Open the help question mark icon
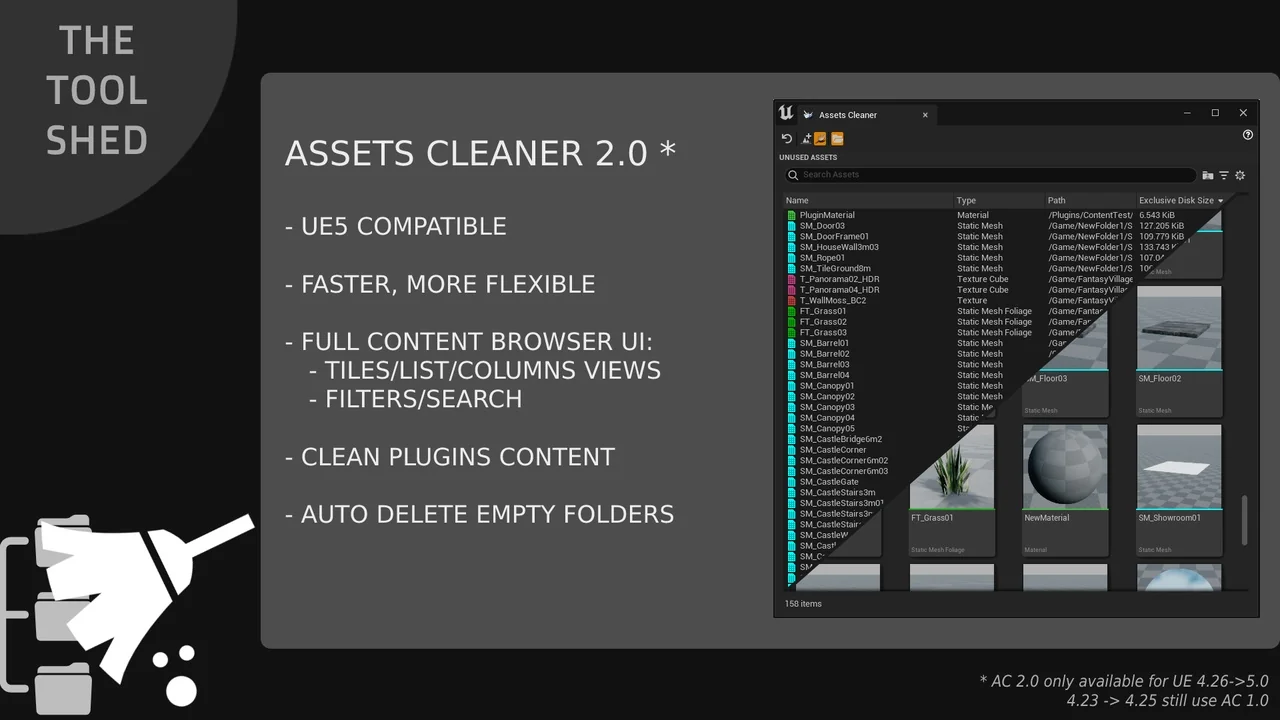Screen dimensions: 1280x720 (1247, 135)
